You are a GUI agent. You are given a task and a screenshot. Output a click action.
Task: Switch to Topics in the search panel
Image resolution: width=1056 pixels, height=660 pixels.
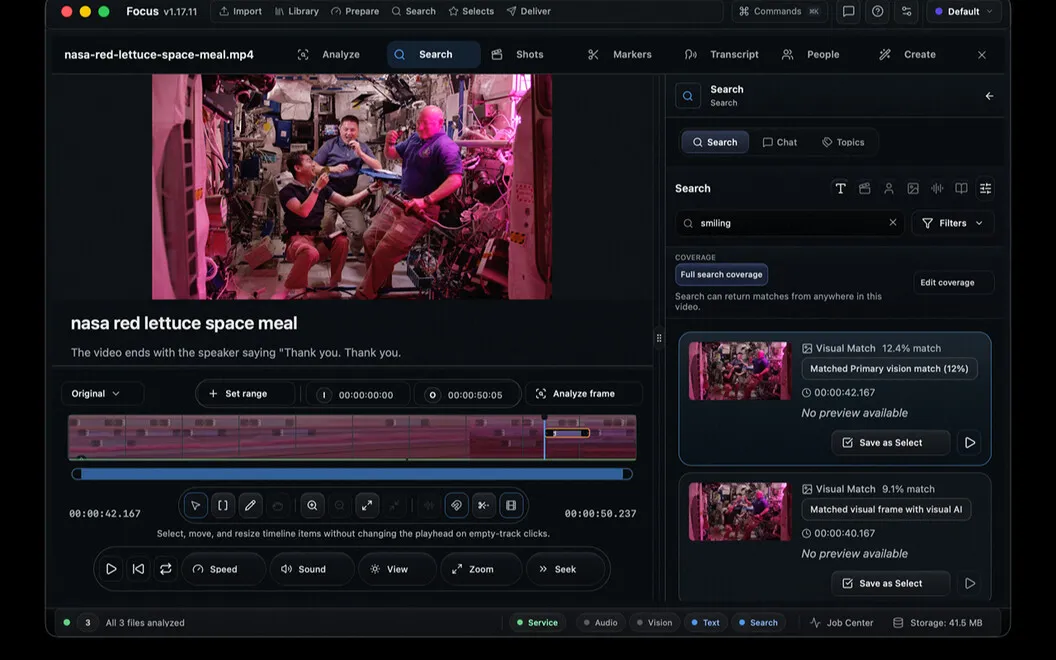point(843,142)
